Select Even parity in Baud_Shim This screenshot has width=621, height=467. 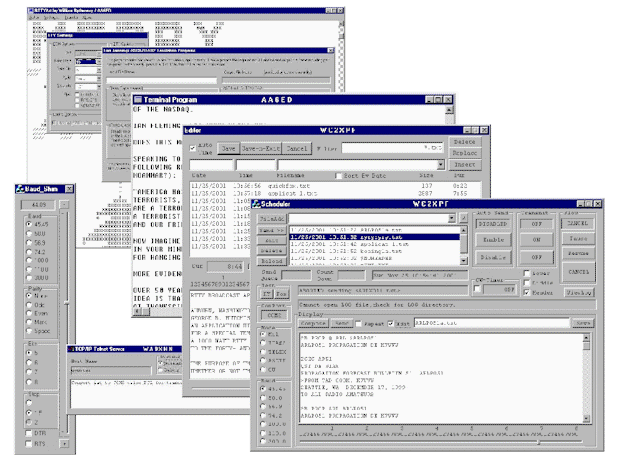(29, 313)
